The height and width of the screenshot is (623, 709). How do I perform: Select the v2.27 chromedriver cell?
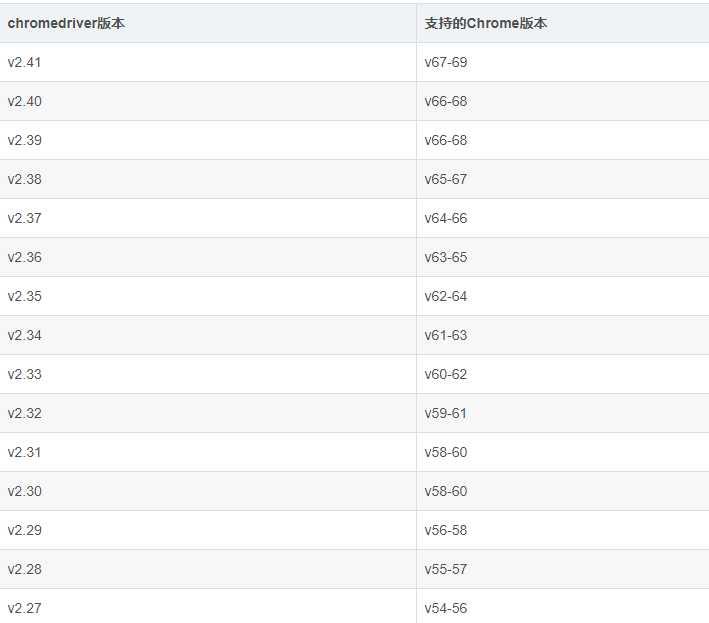point(208,606)
